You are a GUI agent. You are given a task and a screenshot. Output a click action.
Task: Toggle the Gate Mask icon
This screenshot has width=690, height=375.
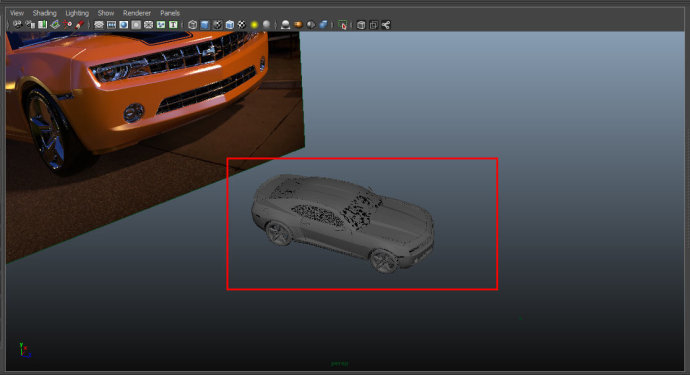pyautogui.click(x=136, y=25)
